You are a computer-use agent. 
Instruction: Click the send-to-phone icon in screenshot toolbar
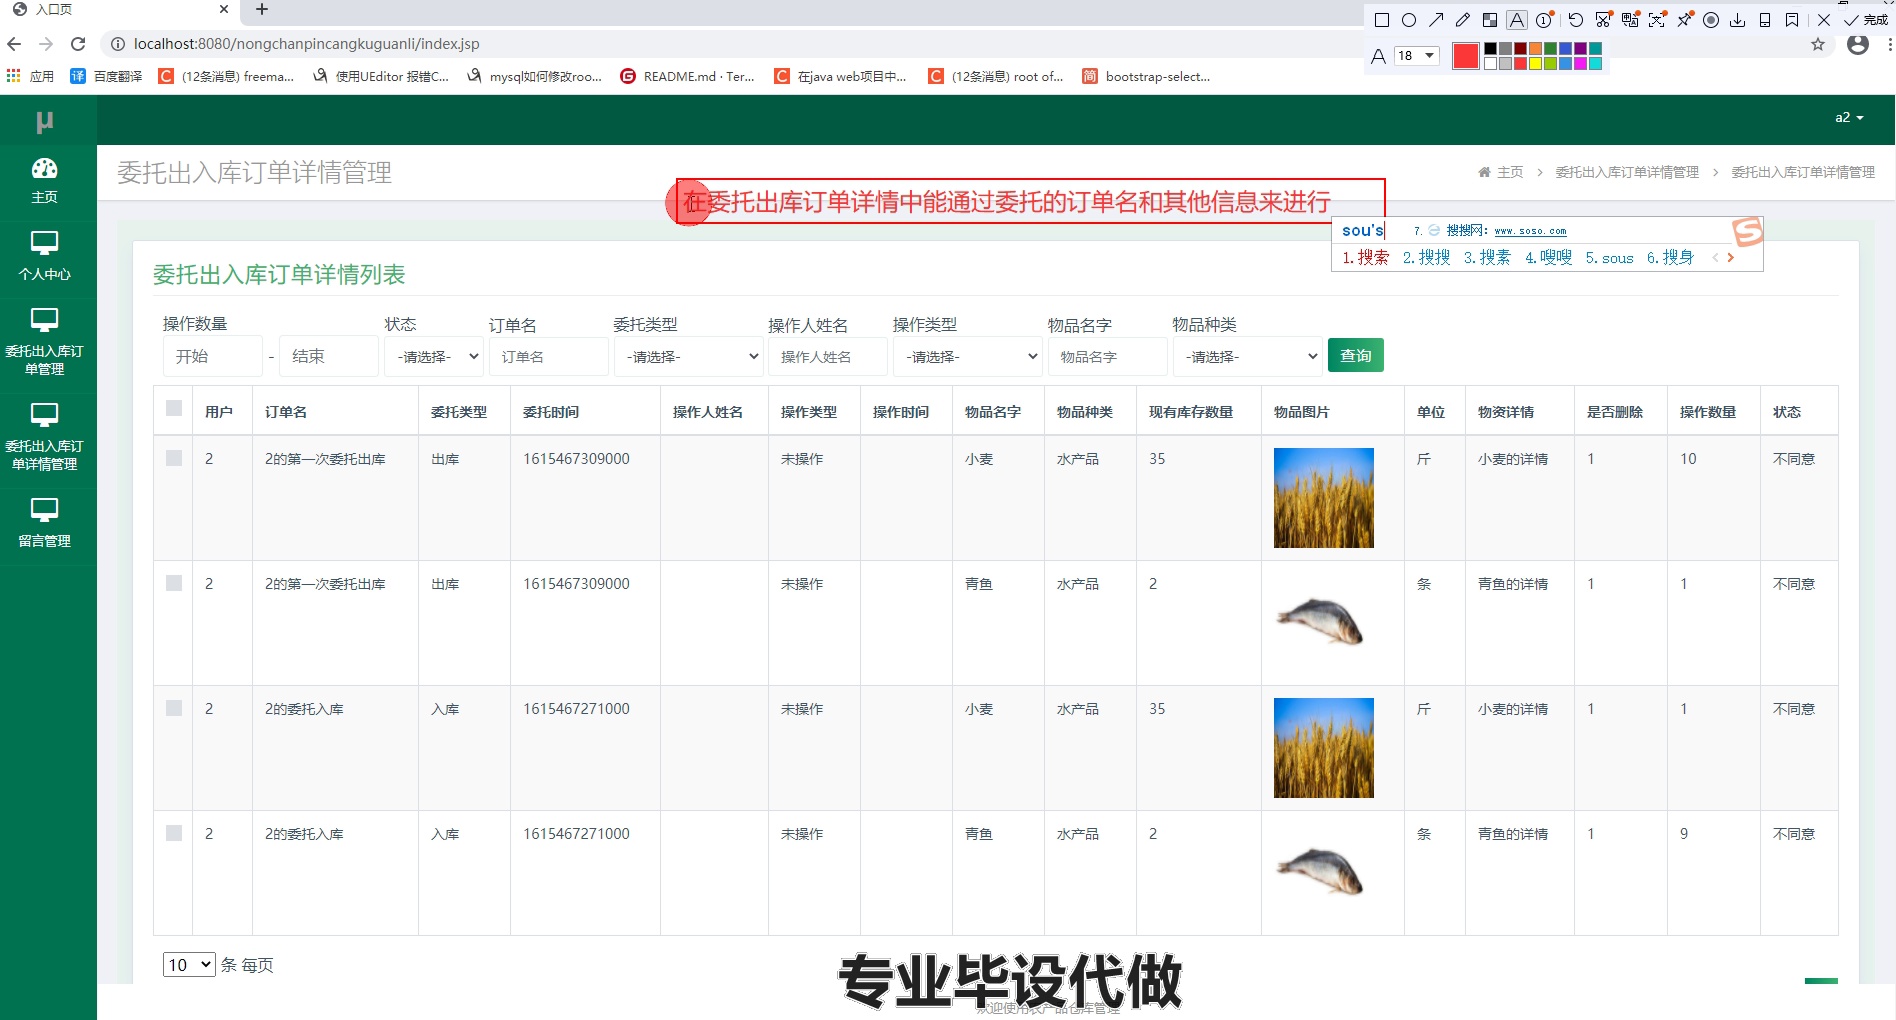pyautogui.click(x=1765, y=20)
